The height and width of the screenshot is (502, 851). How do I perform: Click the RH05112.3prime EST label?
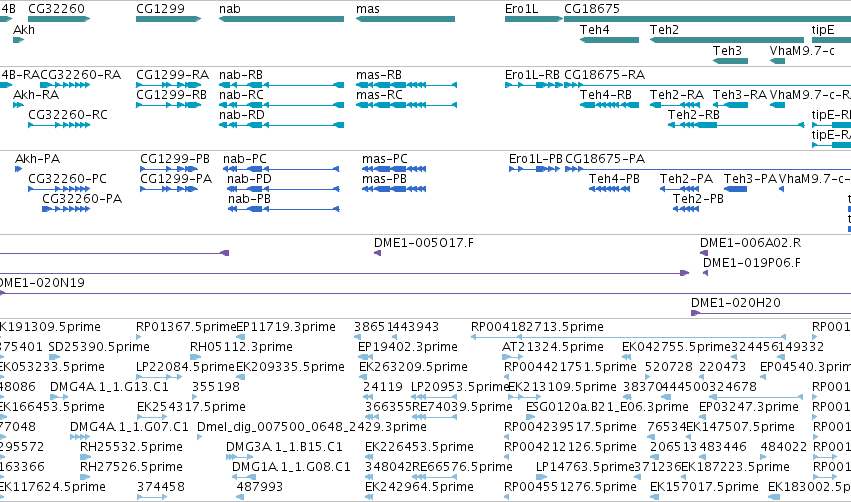click(241, 347)
